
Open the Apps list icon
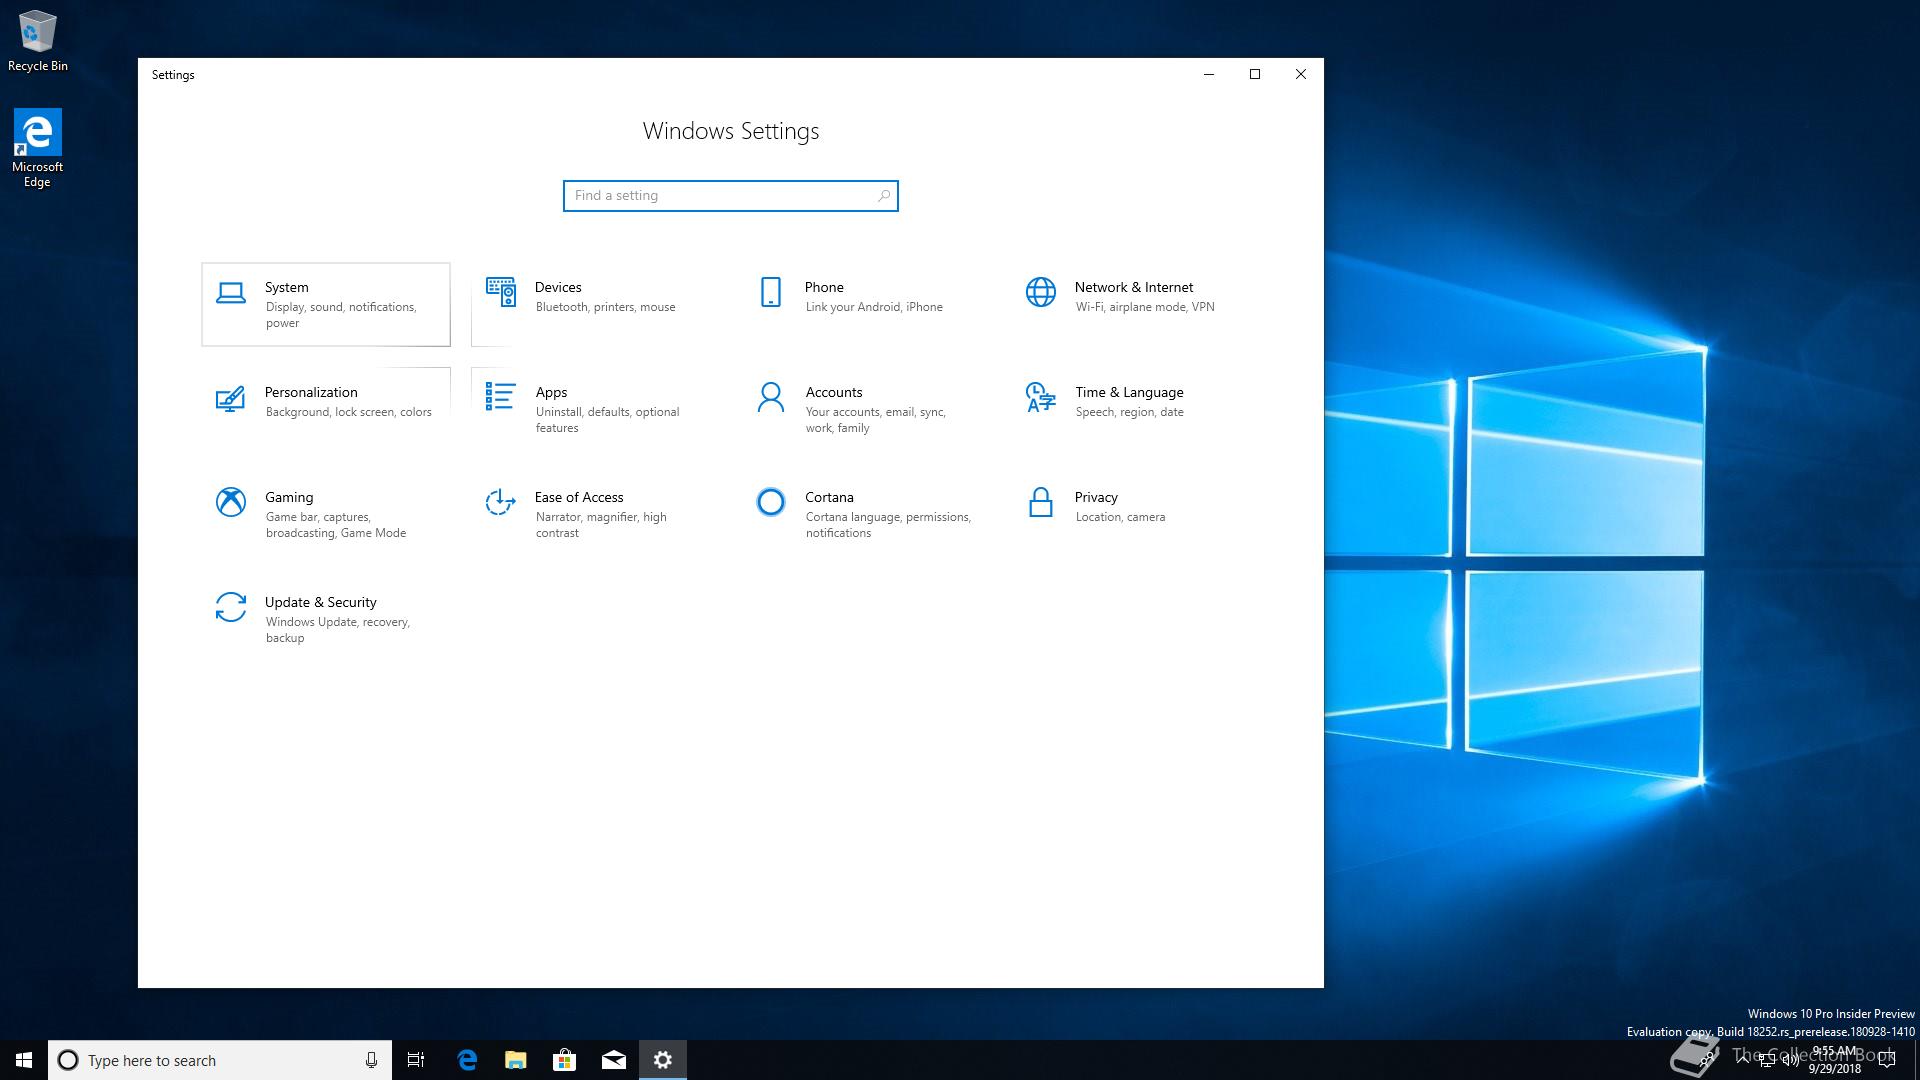click(x=501, y=397)
